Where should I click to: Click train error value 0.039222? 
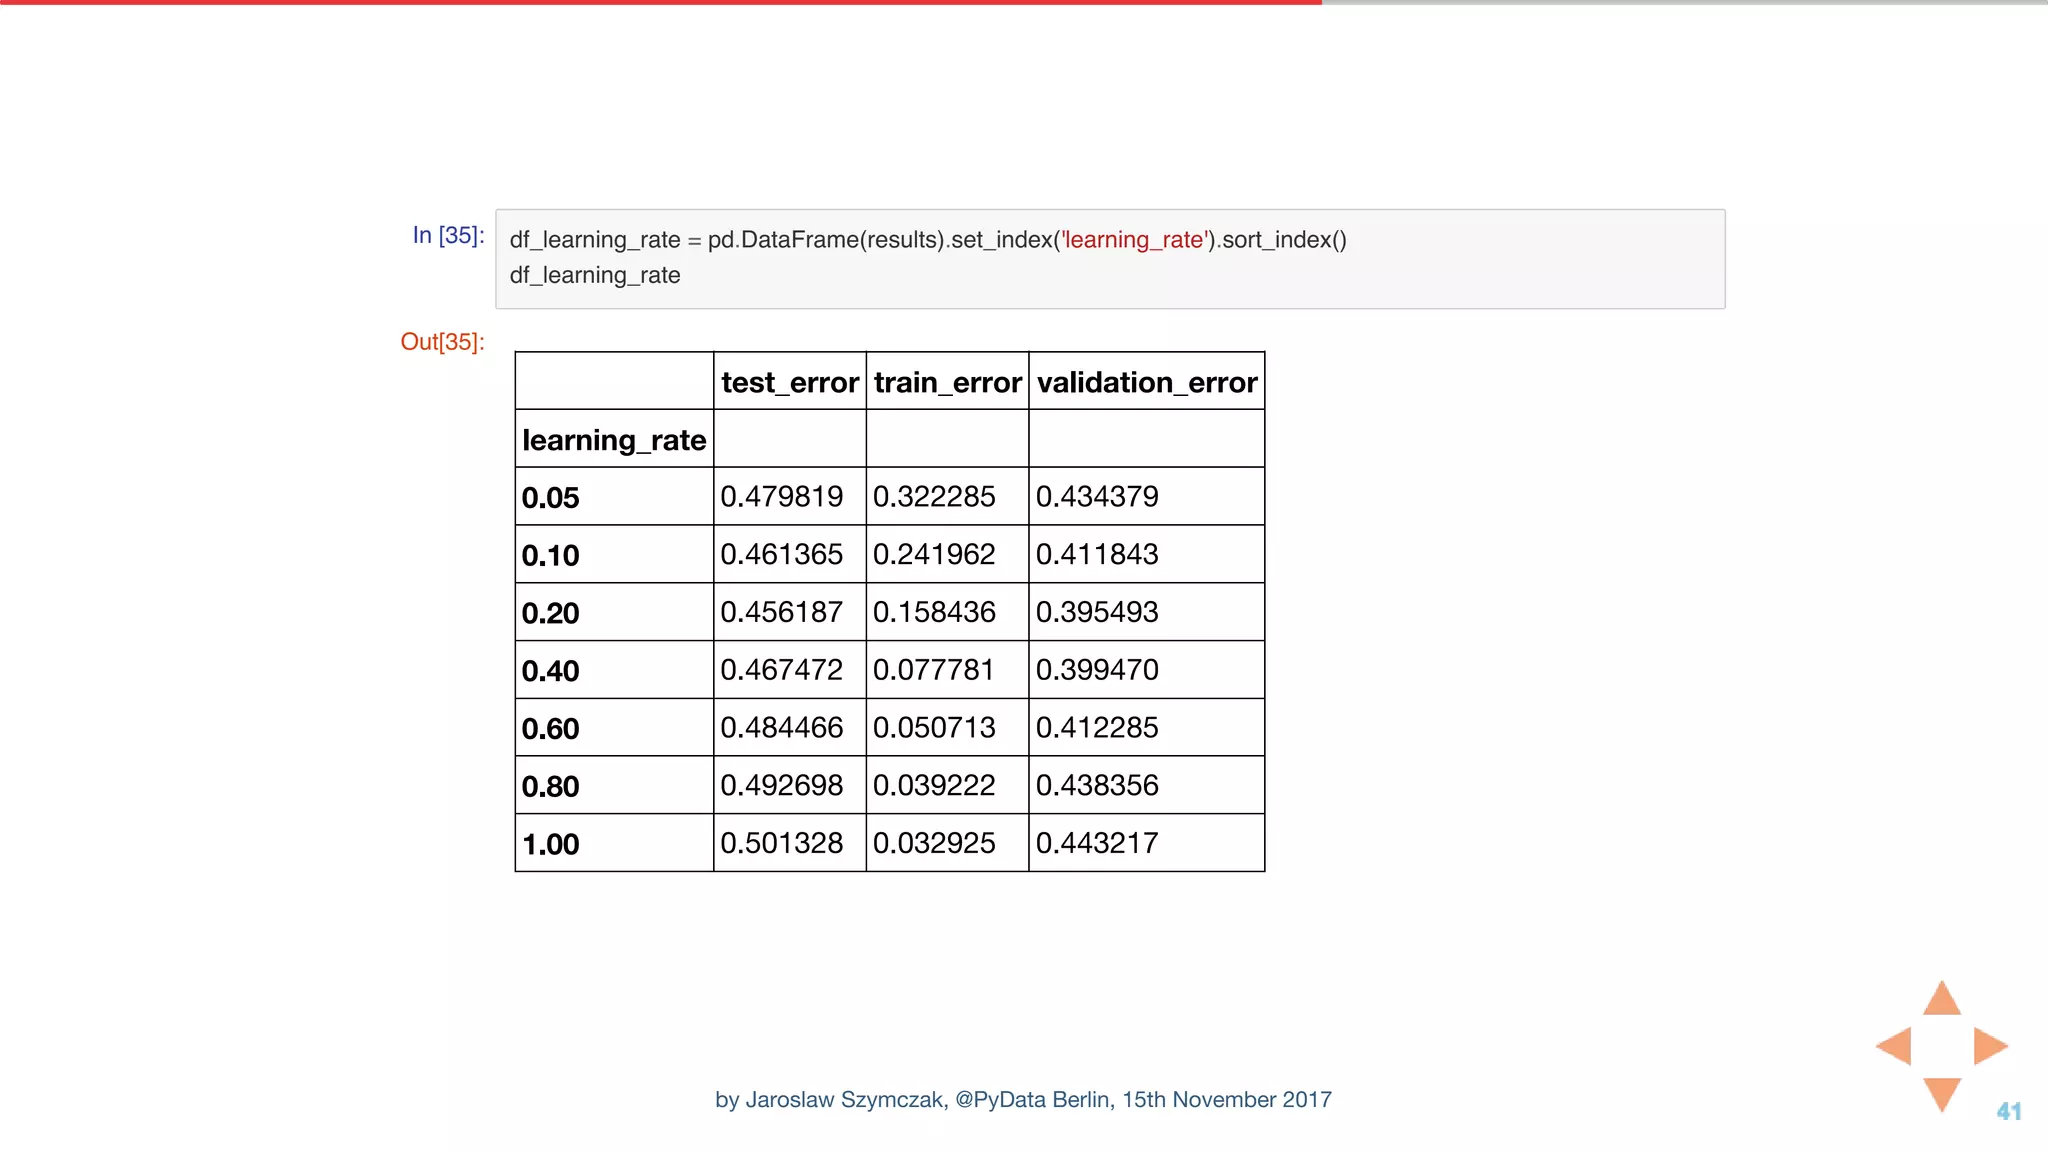click(934, 785)
